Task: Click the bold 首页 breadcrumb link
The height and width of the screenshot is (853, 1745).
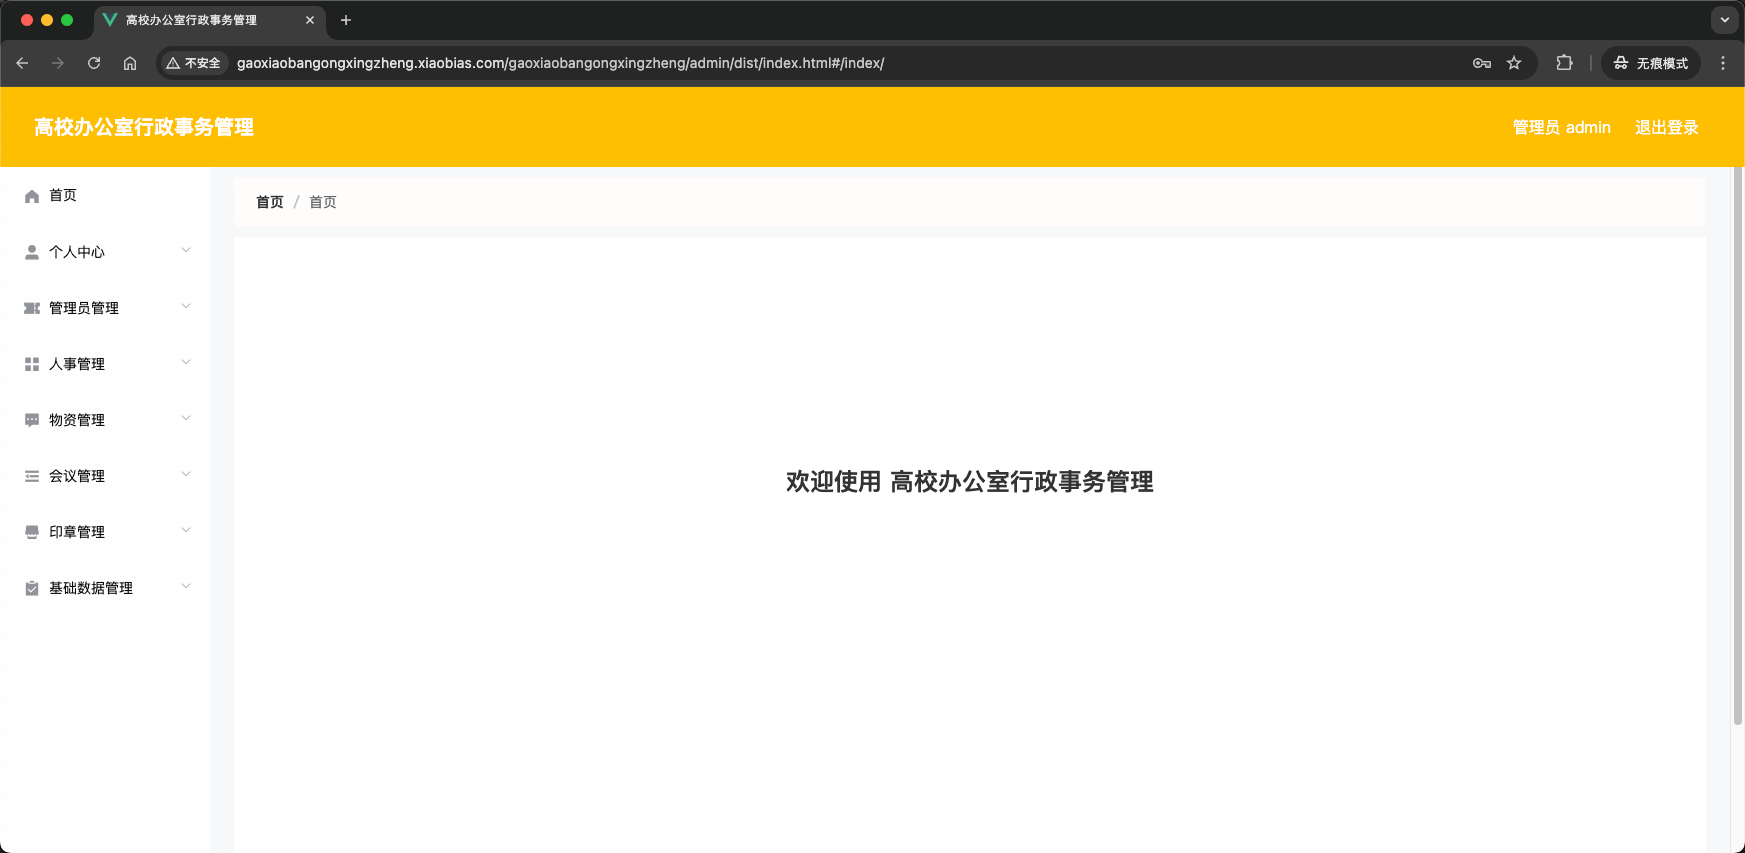Action: [270, 202]
